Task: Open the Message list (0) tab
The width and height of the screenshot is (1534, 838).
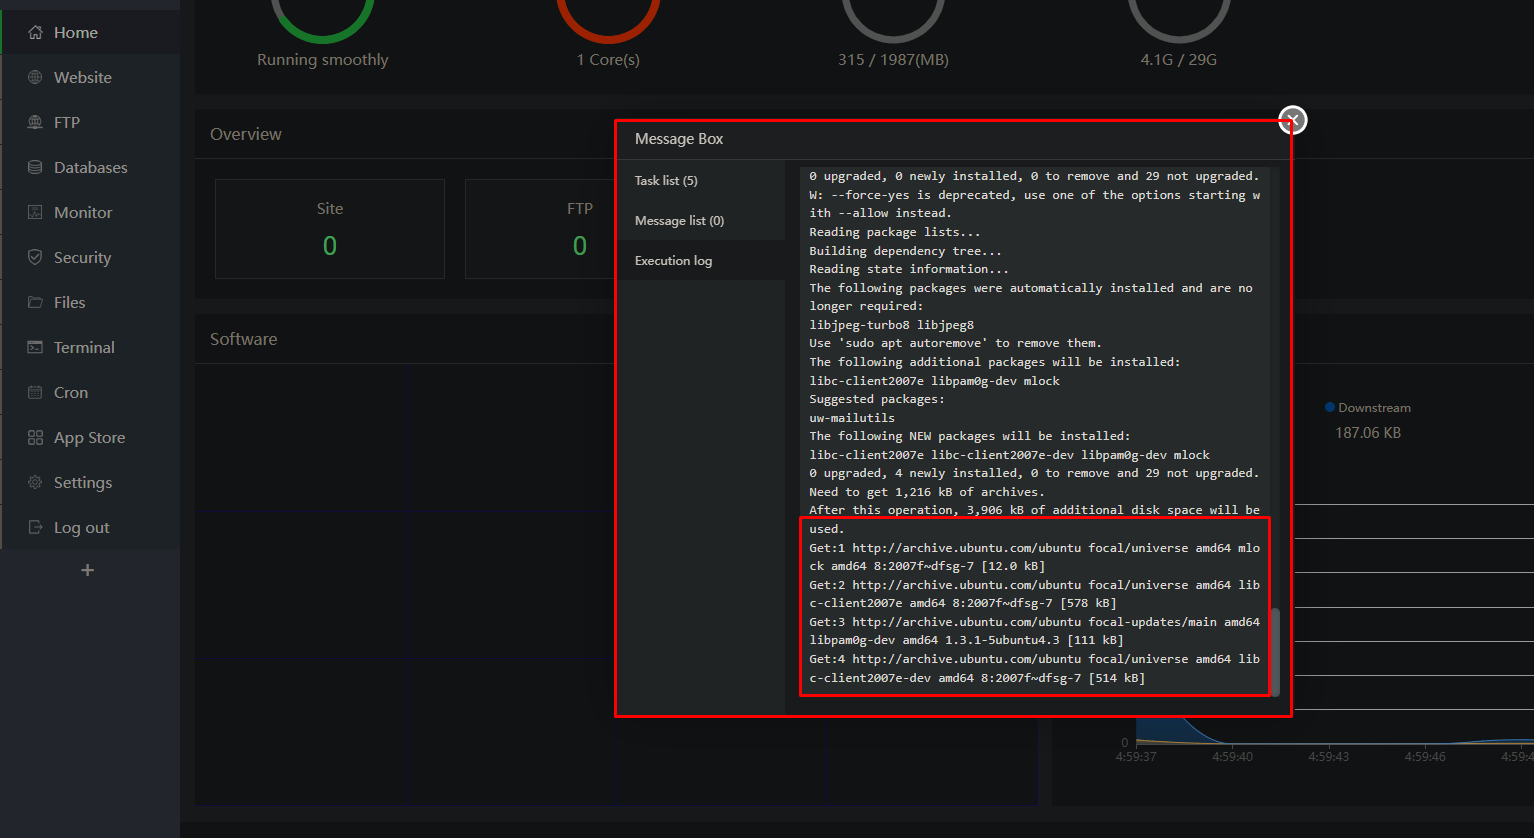Action: coord(679,221)
